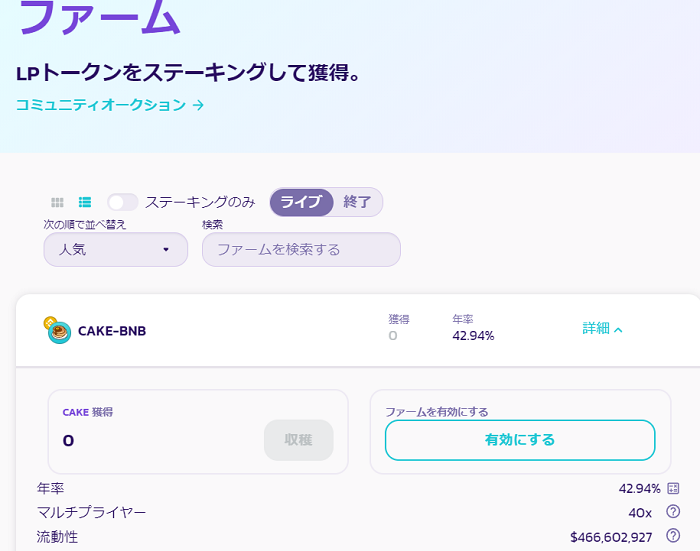
Task: Open the 人気 sort dropdown
Action: [116, 249]
